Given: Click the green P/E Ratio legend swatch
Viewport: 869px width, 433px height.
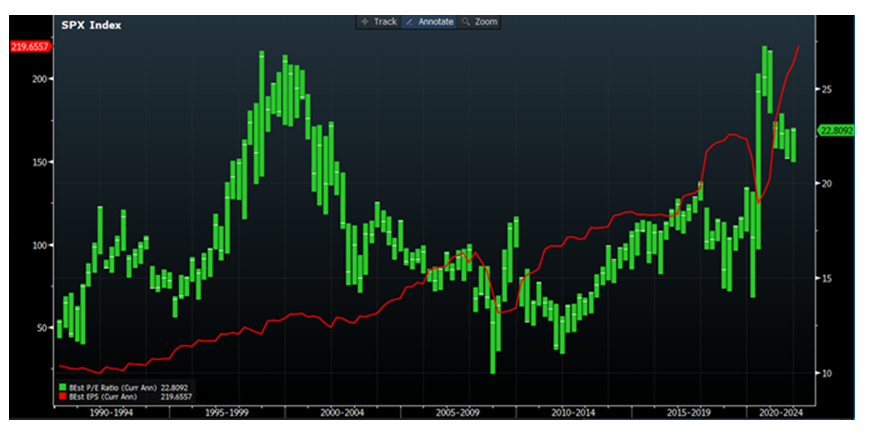Looking at the screenshot, I should click(x=62, y=387).
